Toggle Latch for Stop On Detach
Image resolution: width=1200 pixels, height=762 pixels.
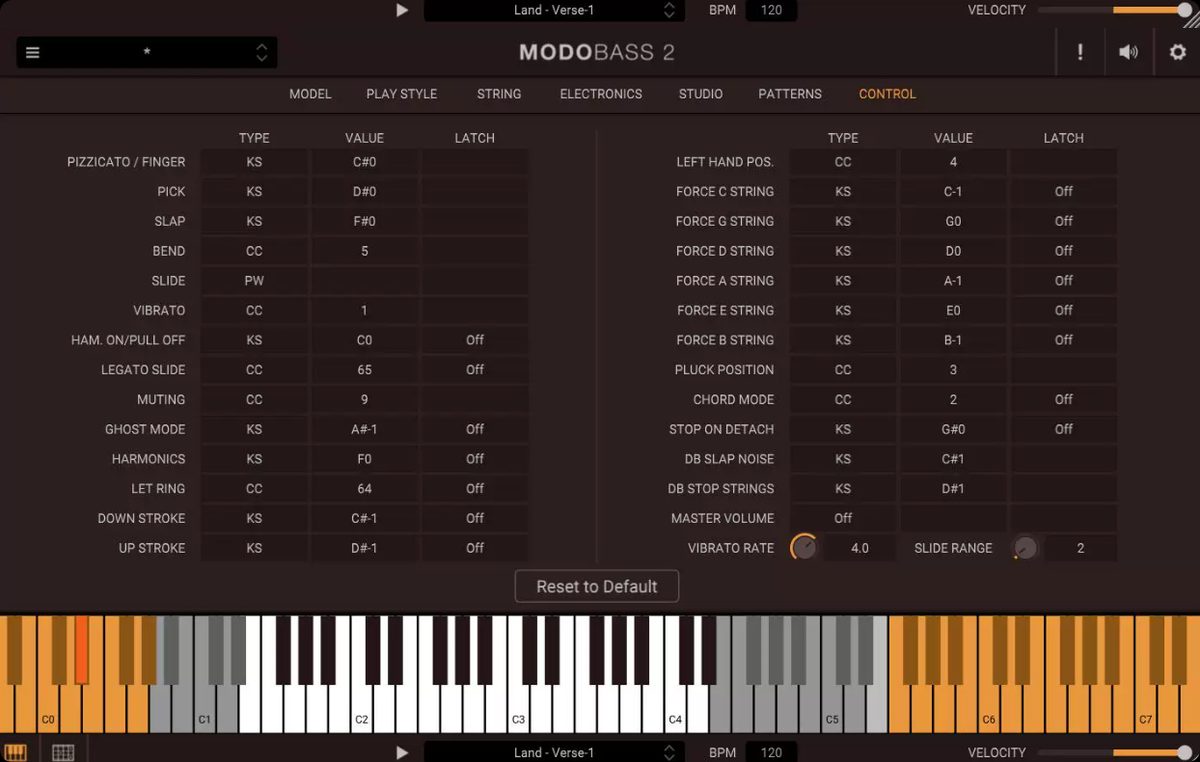pyautogui.click(x=1064, y=429)
